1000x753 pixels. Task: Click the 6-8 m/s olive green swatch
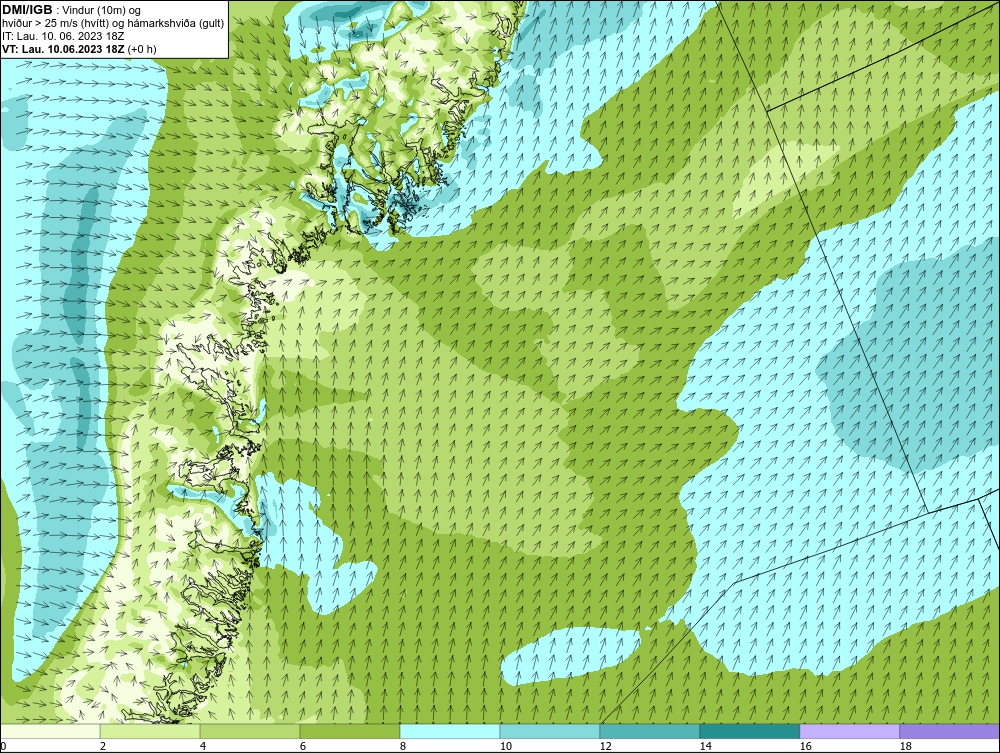(x=350, y=731)
